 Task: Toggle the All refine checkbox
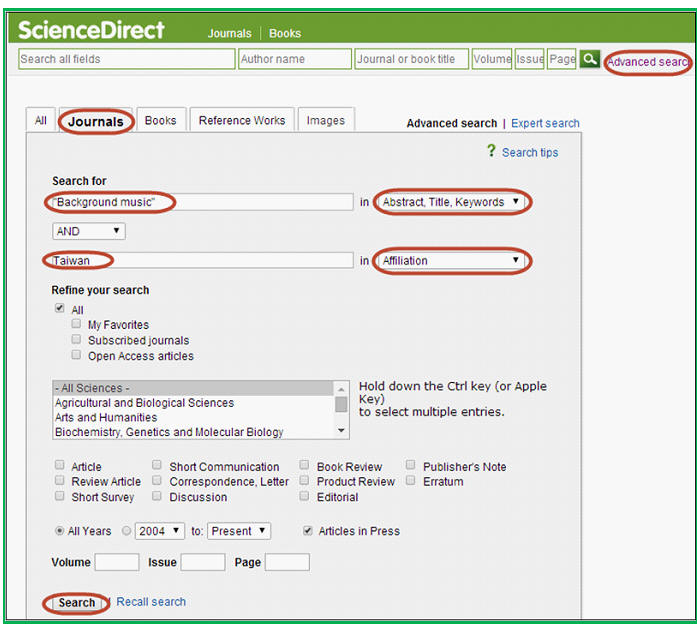60,308
